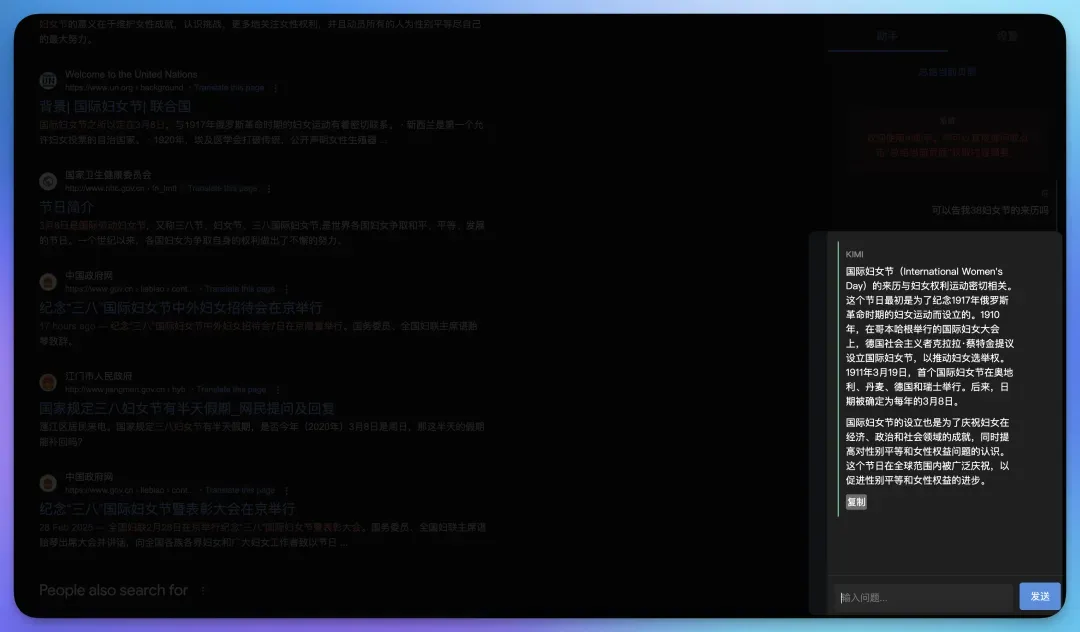Open the three-dot menu for the nhc.gov.cn result
Image resolution: width=1080 pixels, height=632 pixels.
(x=268, y=188)
